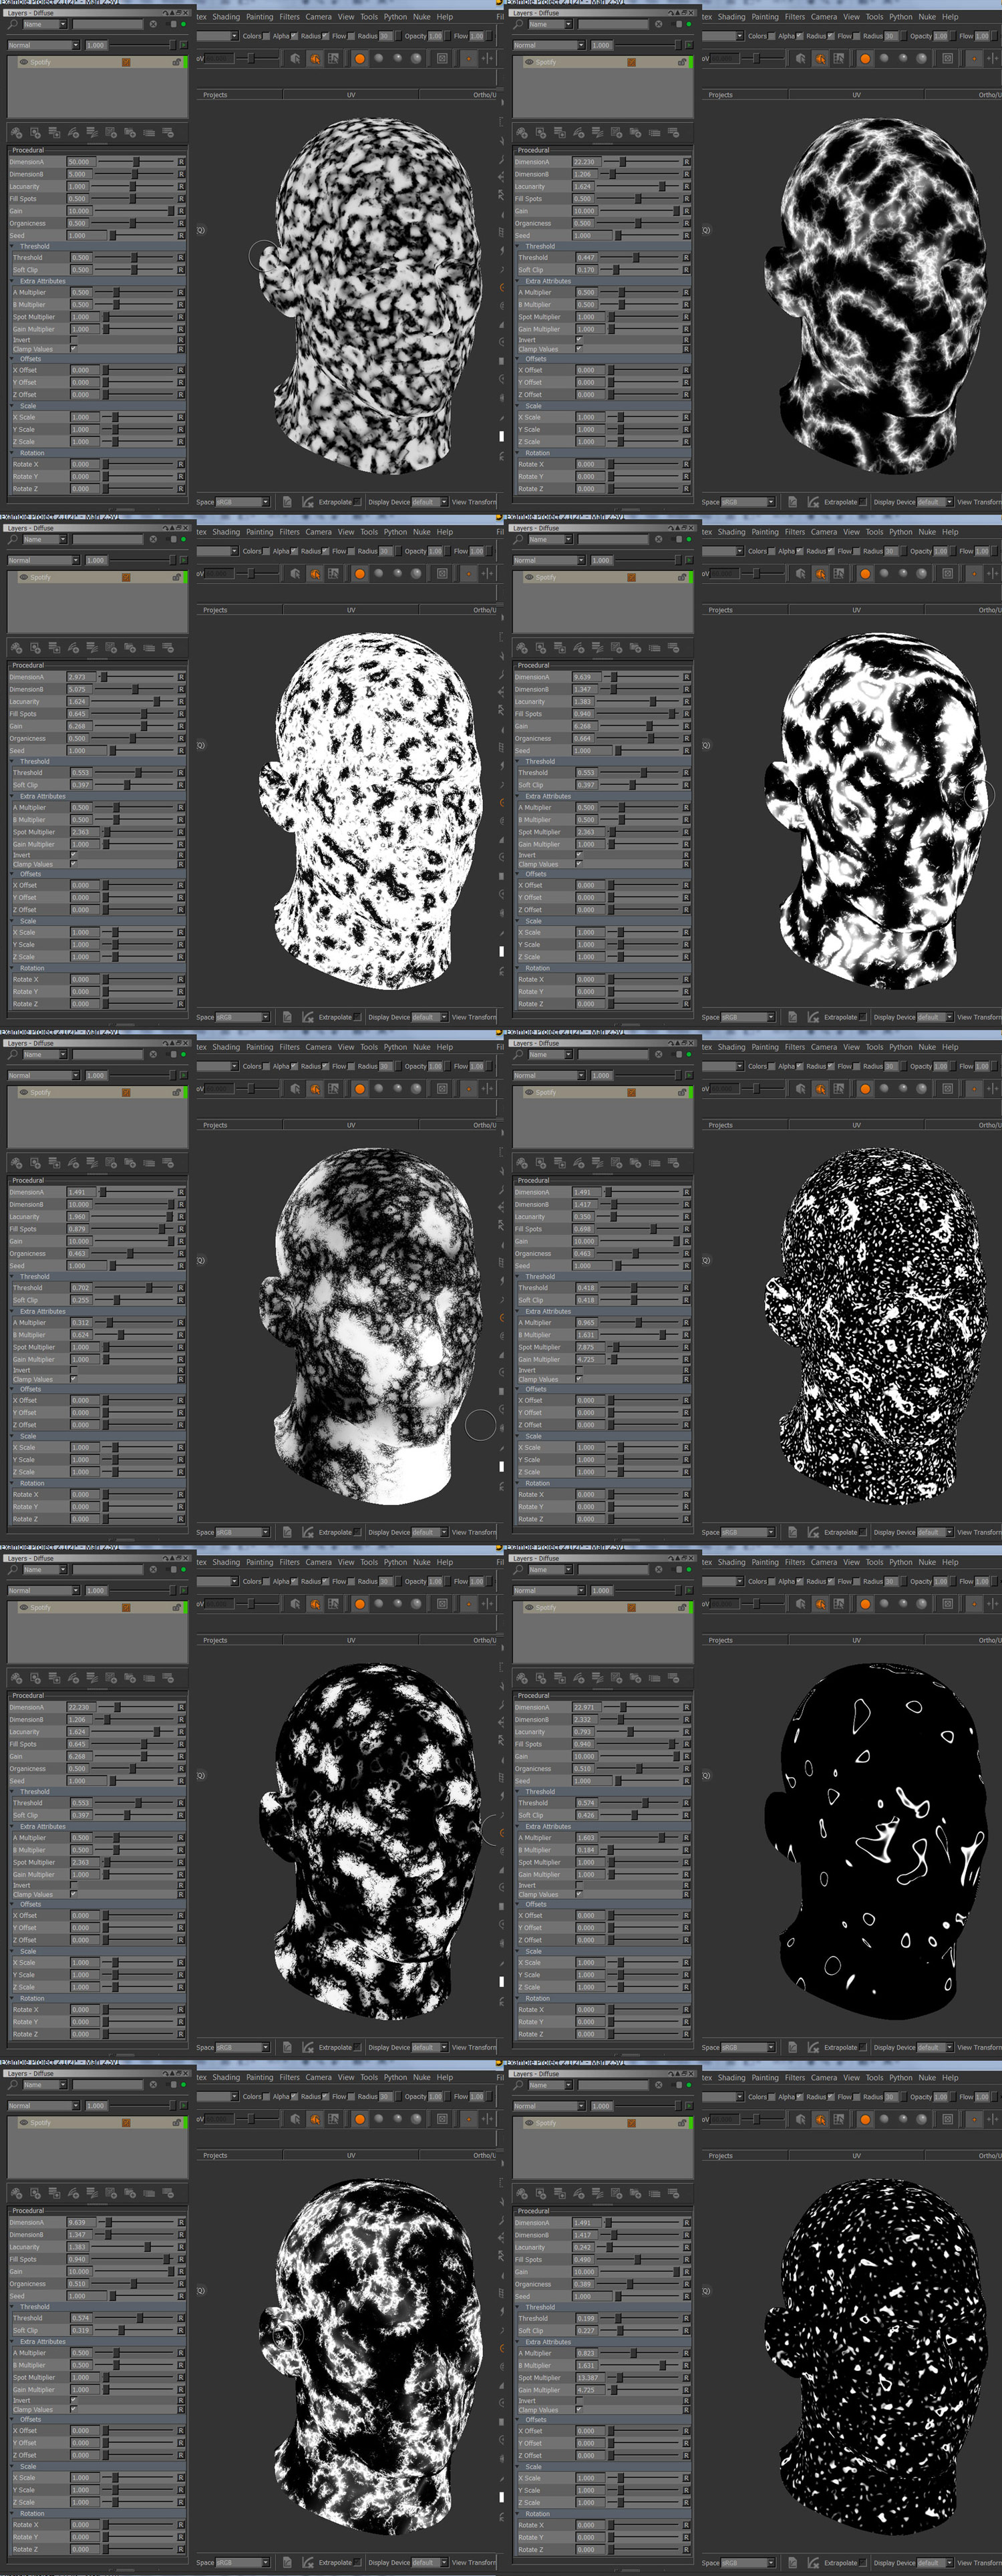Click the R reset button beside DimensionA 50.000
This screenshot has height=2576, width=1002.
tap(181, 162)
